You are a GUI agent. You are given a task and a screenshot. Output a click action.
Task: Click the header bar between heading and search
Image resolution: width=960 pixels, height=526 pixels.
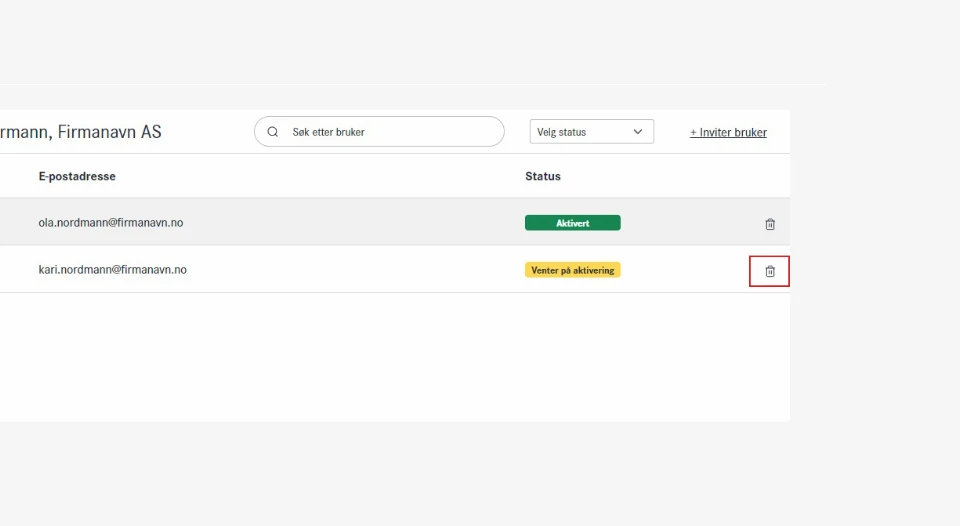click(x=207, y=132)
